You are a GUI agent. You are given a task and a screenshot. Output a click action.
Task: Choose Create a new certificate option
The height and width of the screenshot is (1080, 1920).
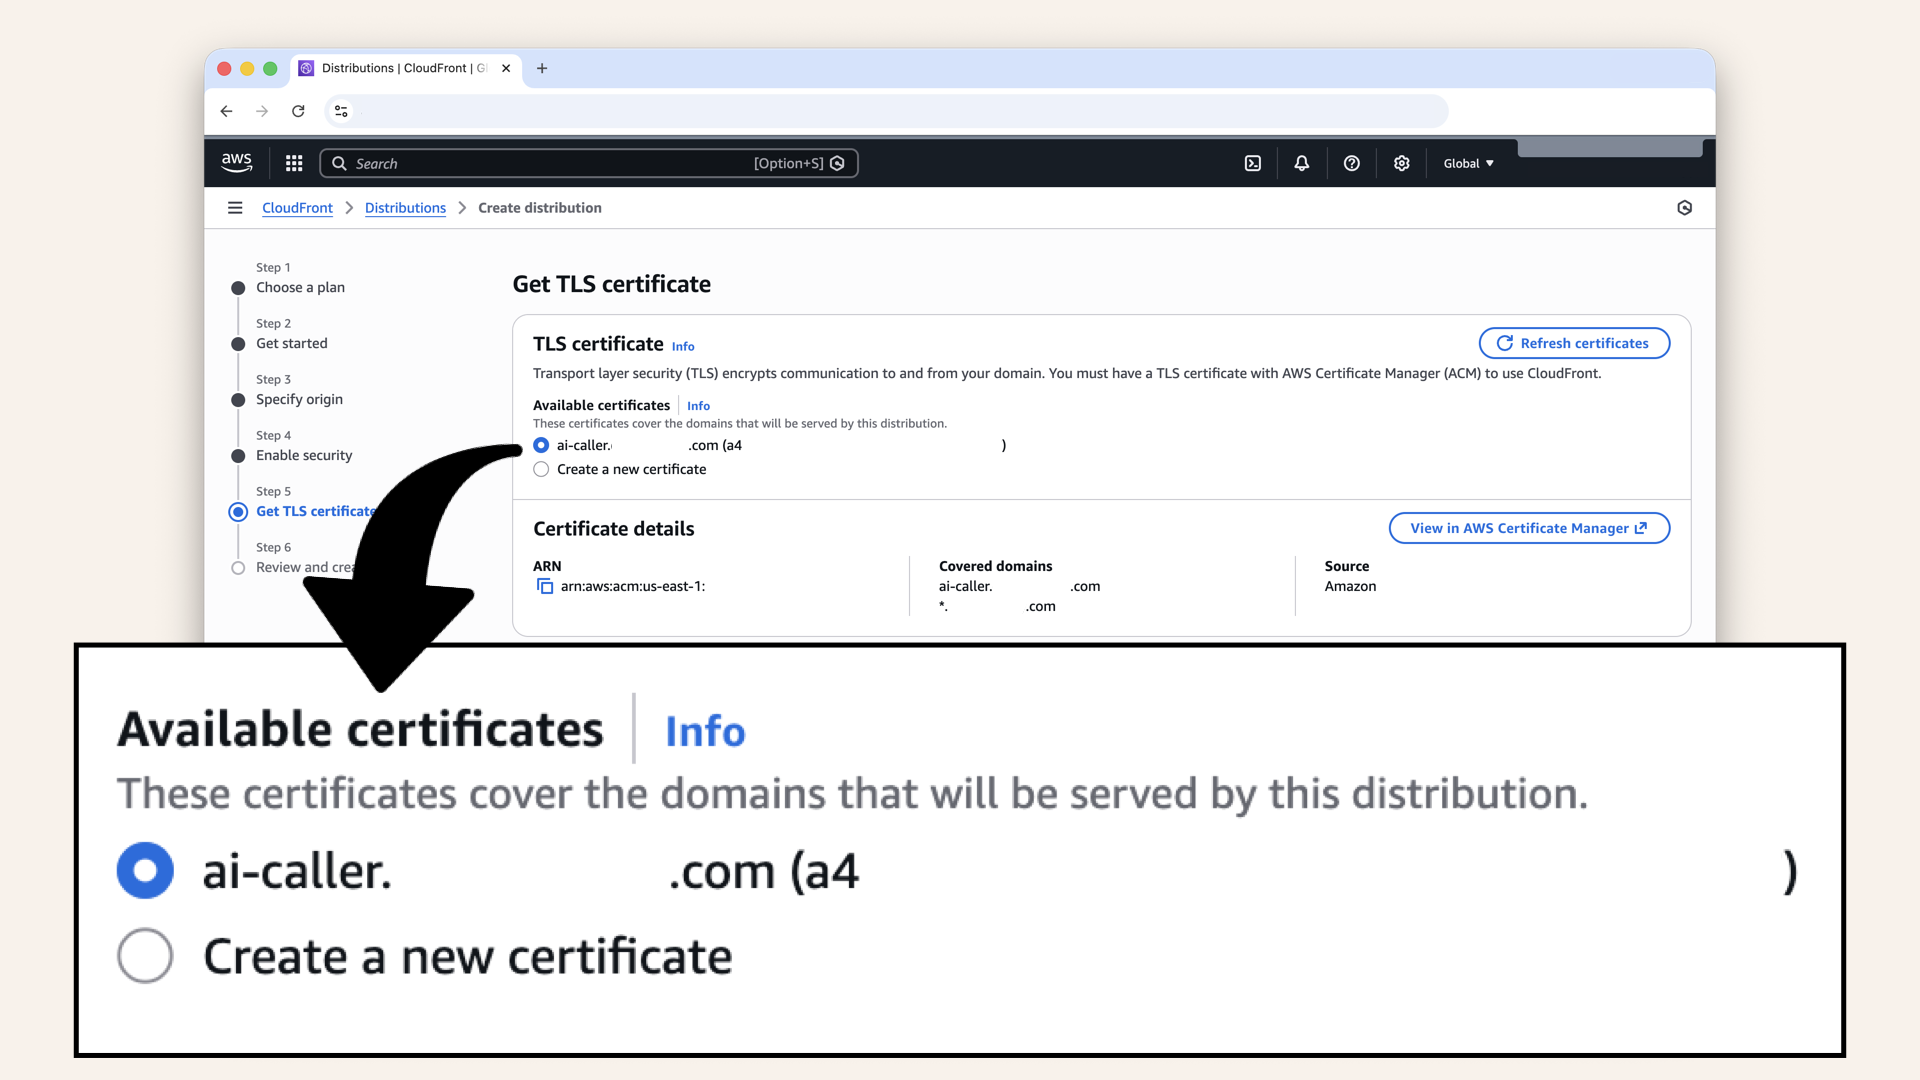(541, 469)
